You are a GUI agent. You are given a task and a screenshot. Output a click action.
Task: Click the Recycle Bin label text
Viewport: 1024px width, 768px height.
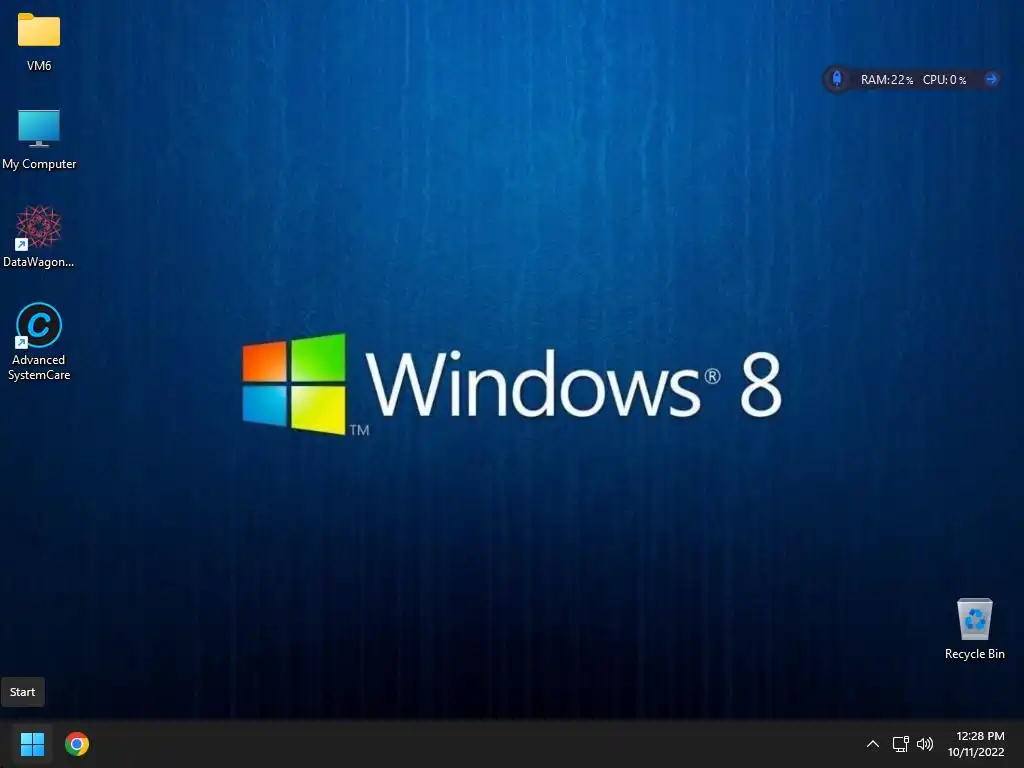[974, 654]
